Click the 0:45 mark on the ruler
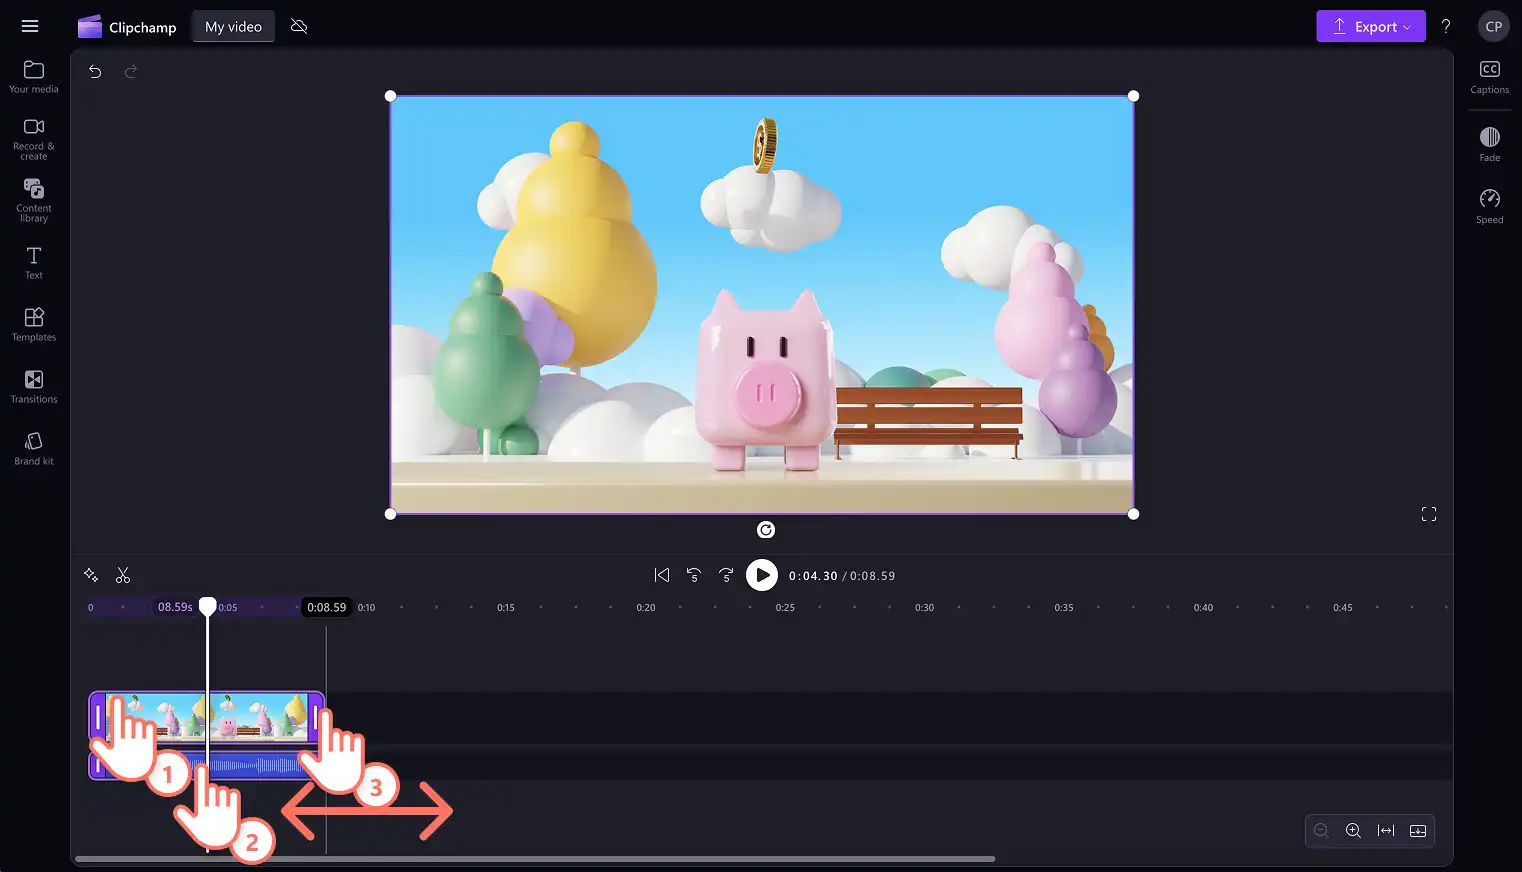1522x872 pixels. (x=1343, y=607)
